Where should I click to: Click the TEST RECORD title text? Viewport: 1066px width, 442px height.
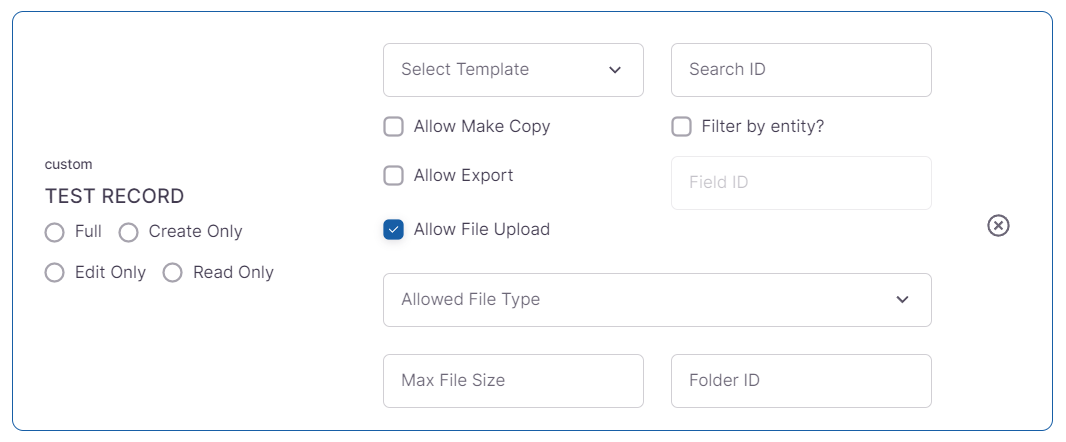115,197
